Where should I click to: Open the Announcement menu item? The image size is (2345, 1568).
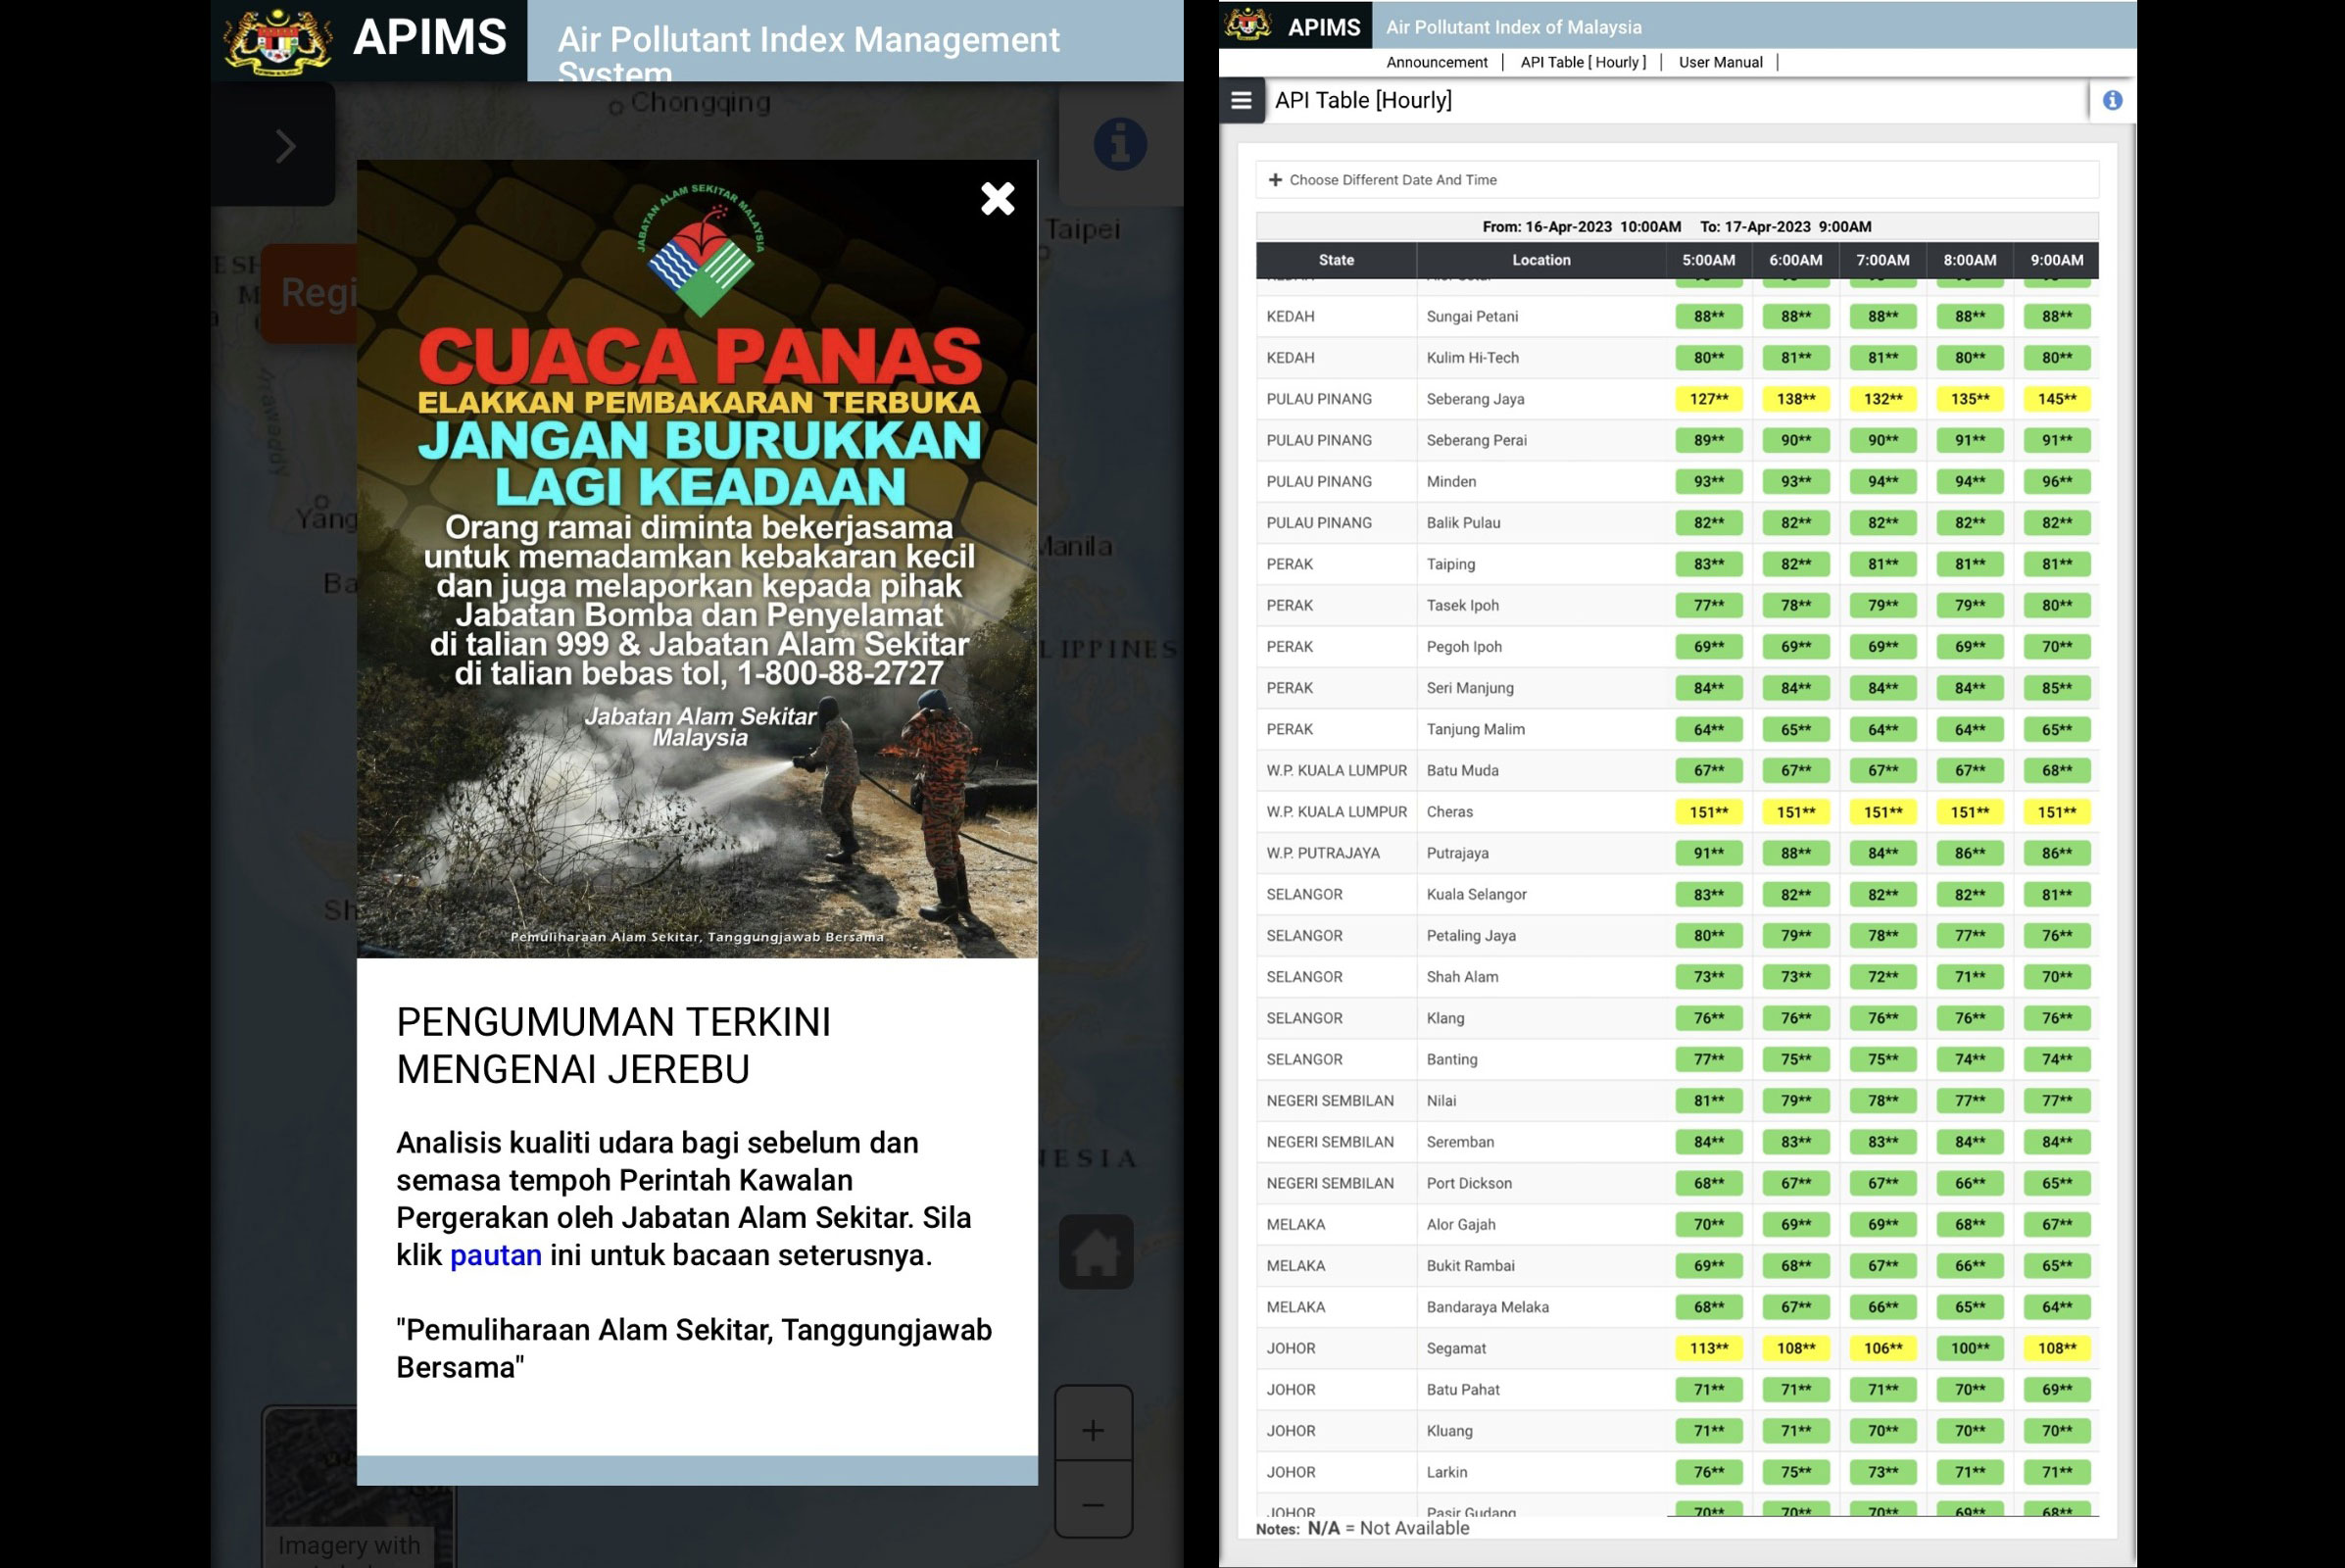tap(1436, 62)
